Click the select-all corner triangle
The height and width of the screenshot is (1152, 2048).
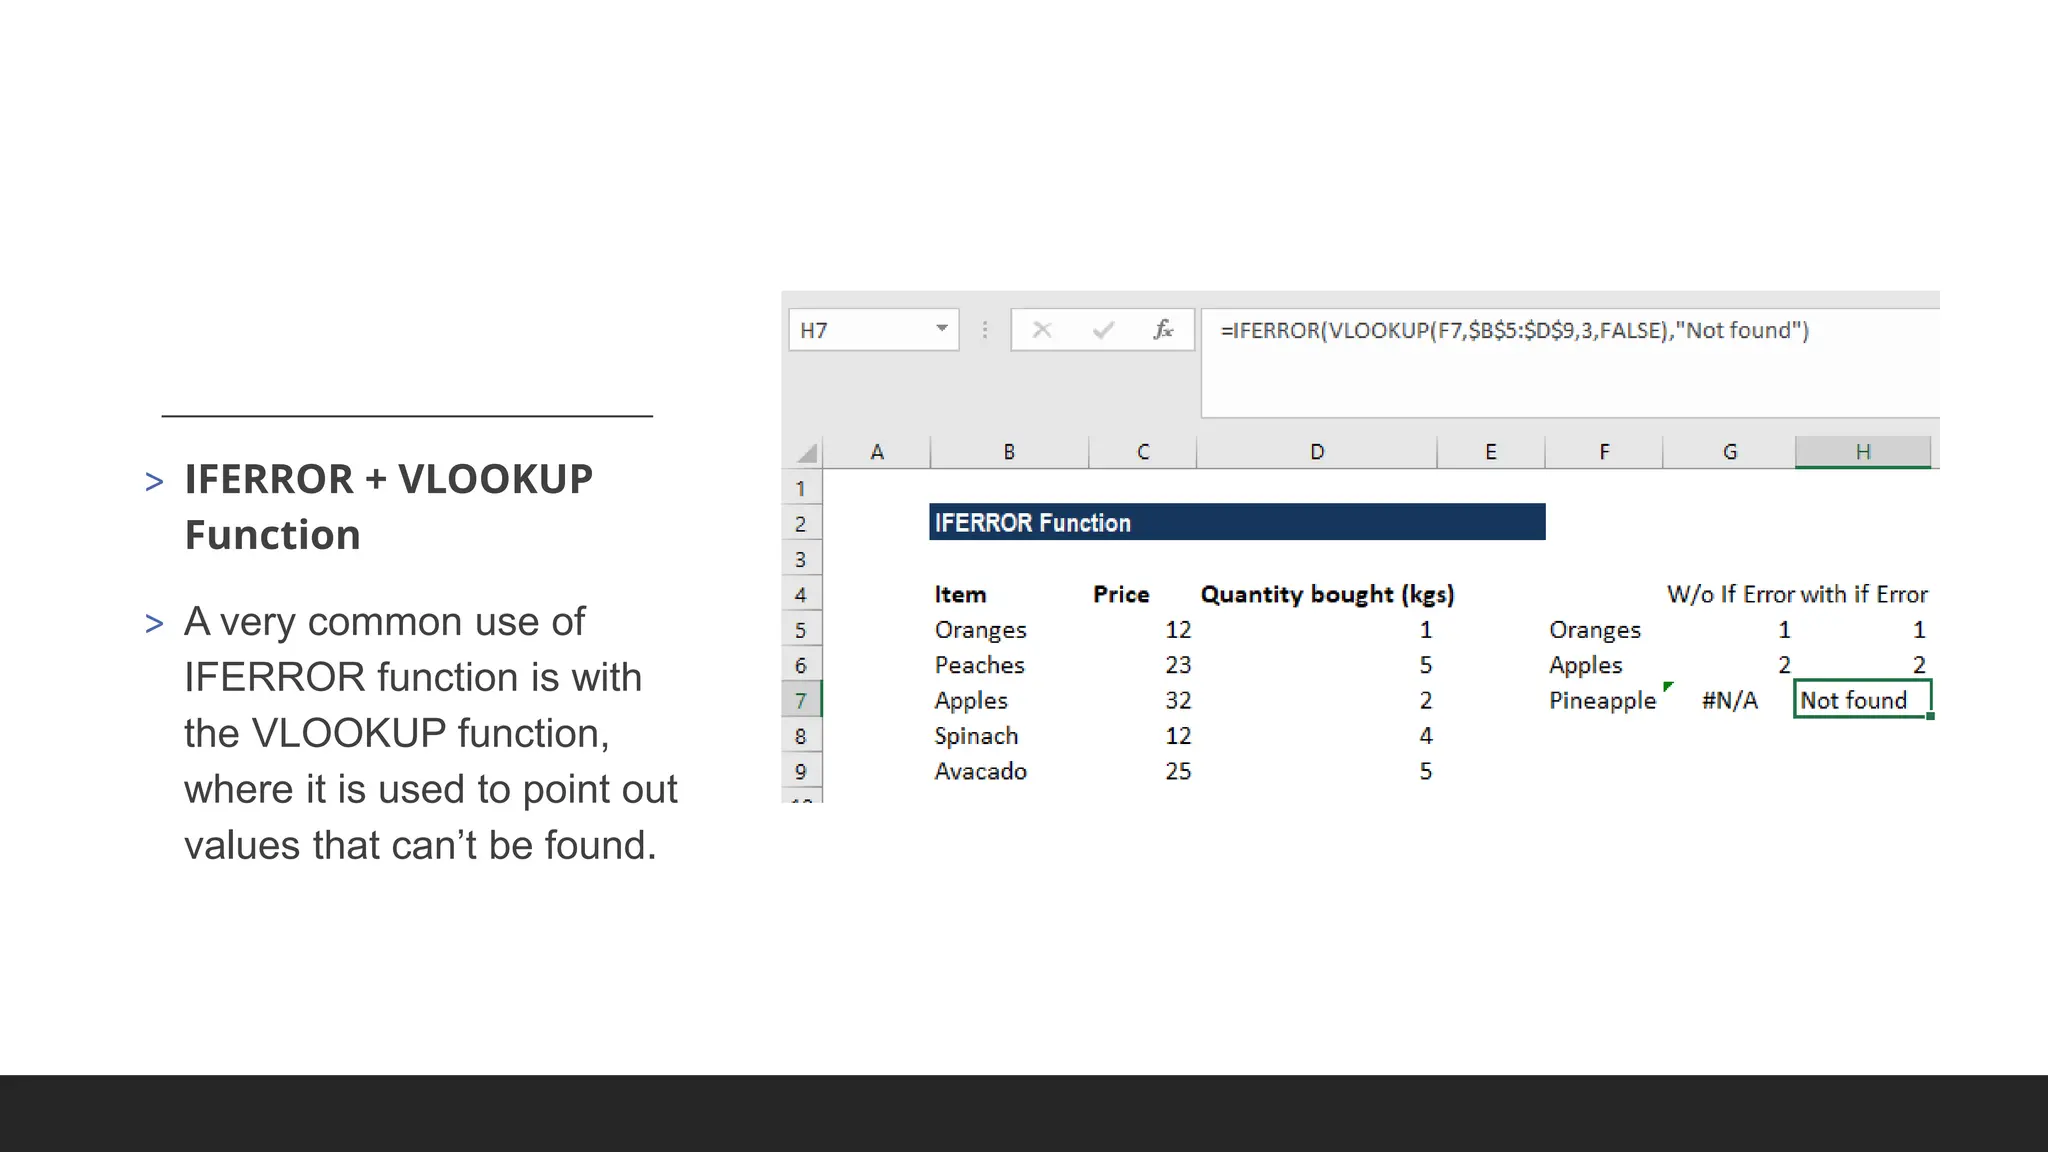[806, 453]
